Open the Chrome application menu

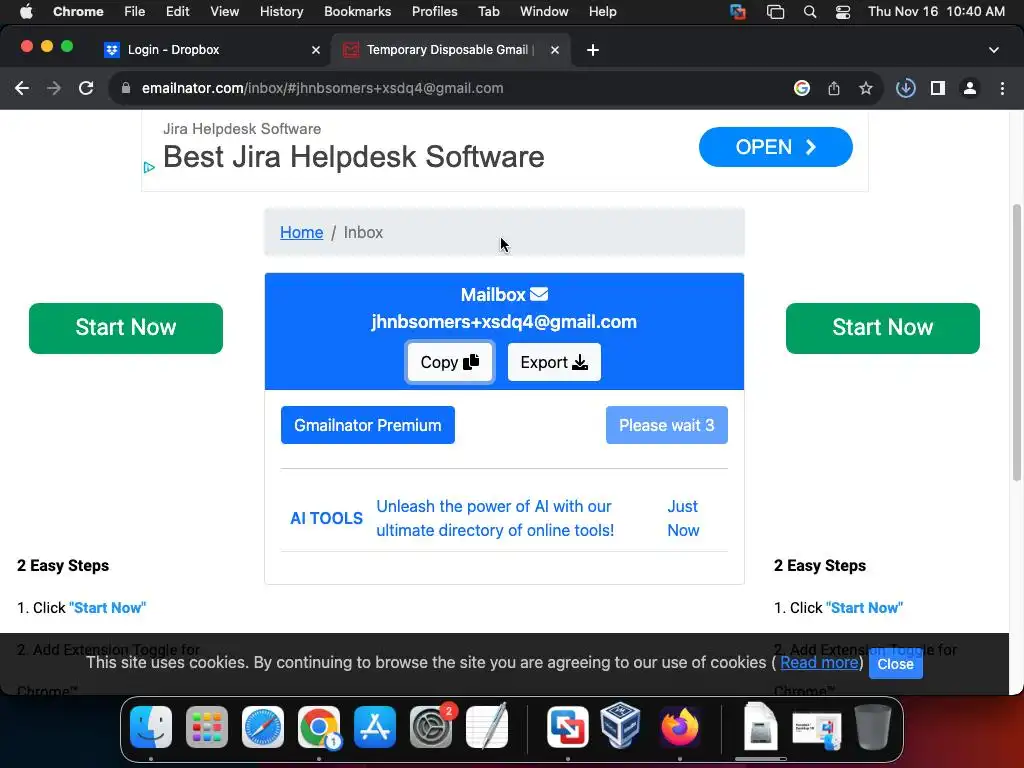(x=78, y=12)
